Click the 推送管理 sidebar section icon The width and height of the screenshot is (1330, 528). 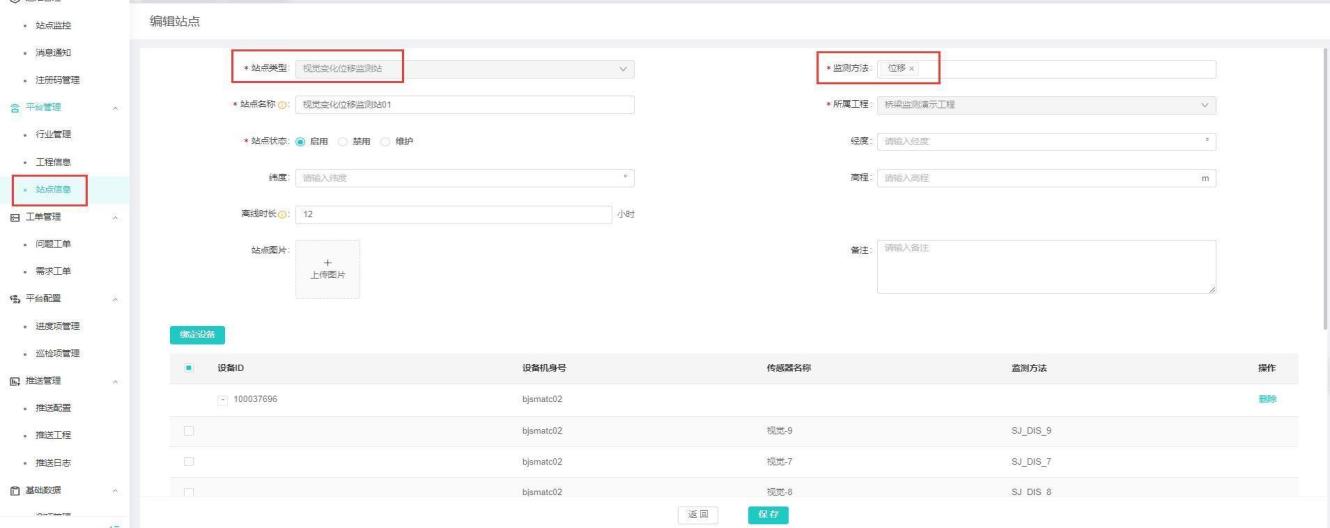(14, 381)
